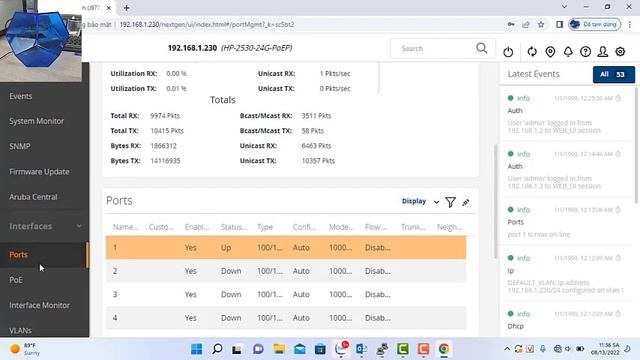Click the Chrome icon in the taskbar
Viewport: 640px width, 360px height.
[x=444, y=349]
